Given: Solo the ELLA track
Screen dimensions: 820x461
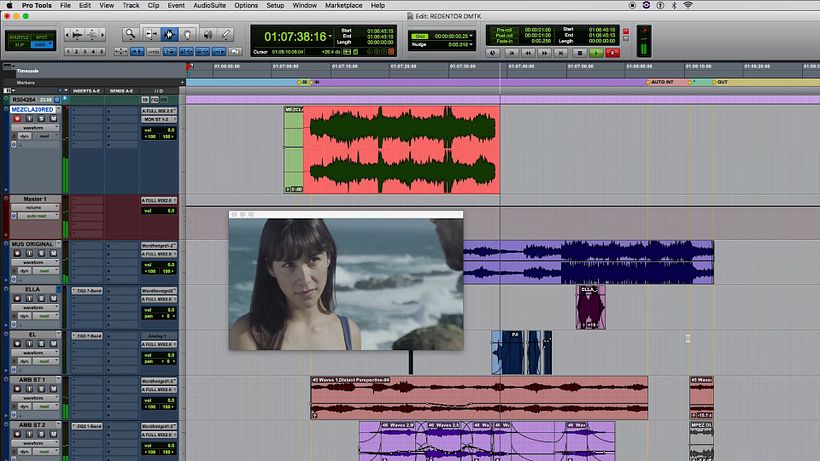Looking at the screenshot, I should [x=41, y=298].
